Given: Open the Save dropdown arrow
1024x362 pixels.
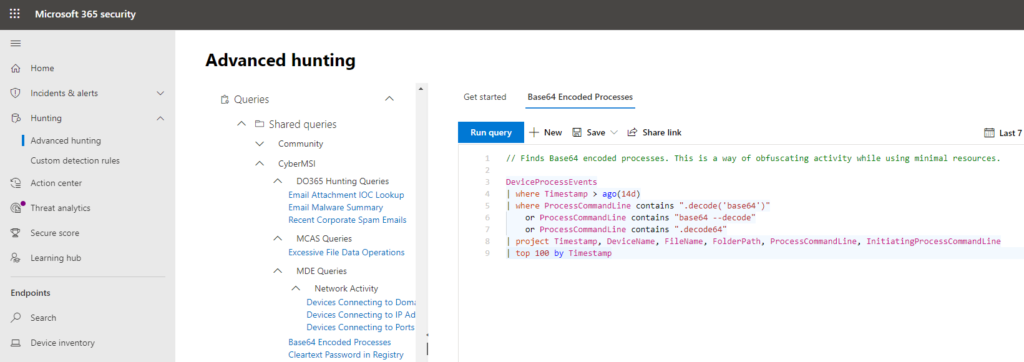Looking at the screenshot, I should (x=614, y=133).
